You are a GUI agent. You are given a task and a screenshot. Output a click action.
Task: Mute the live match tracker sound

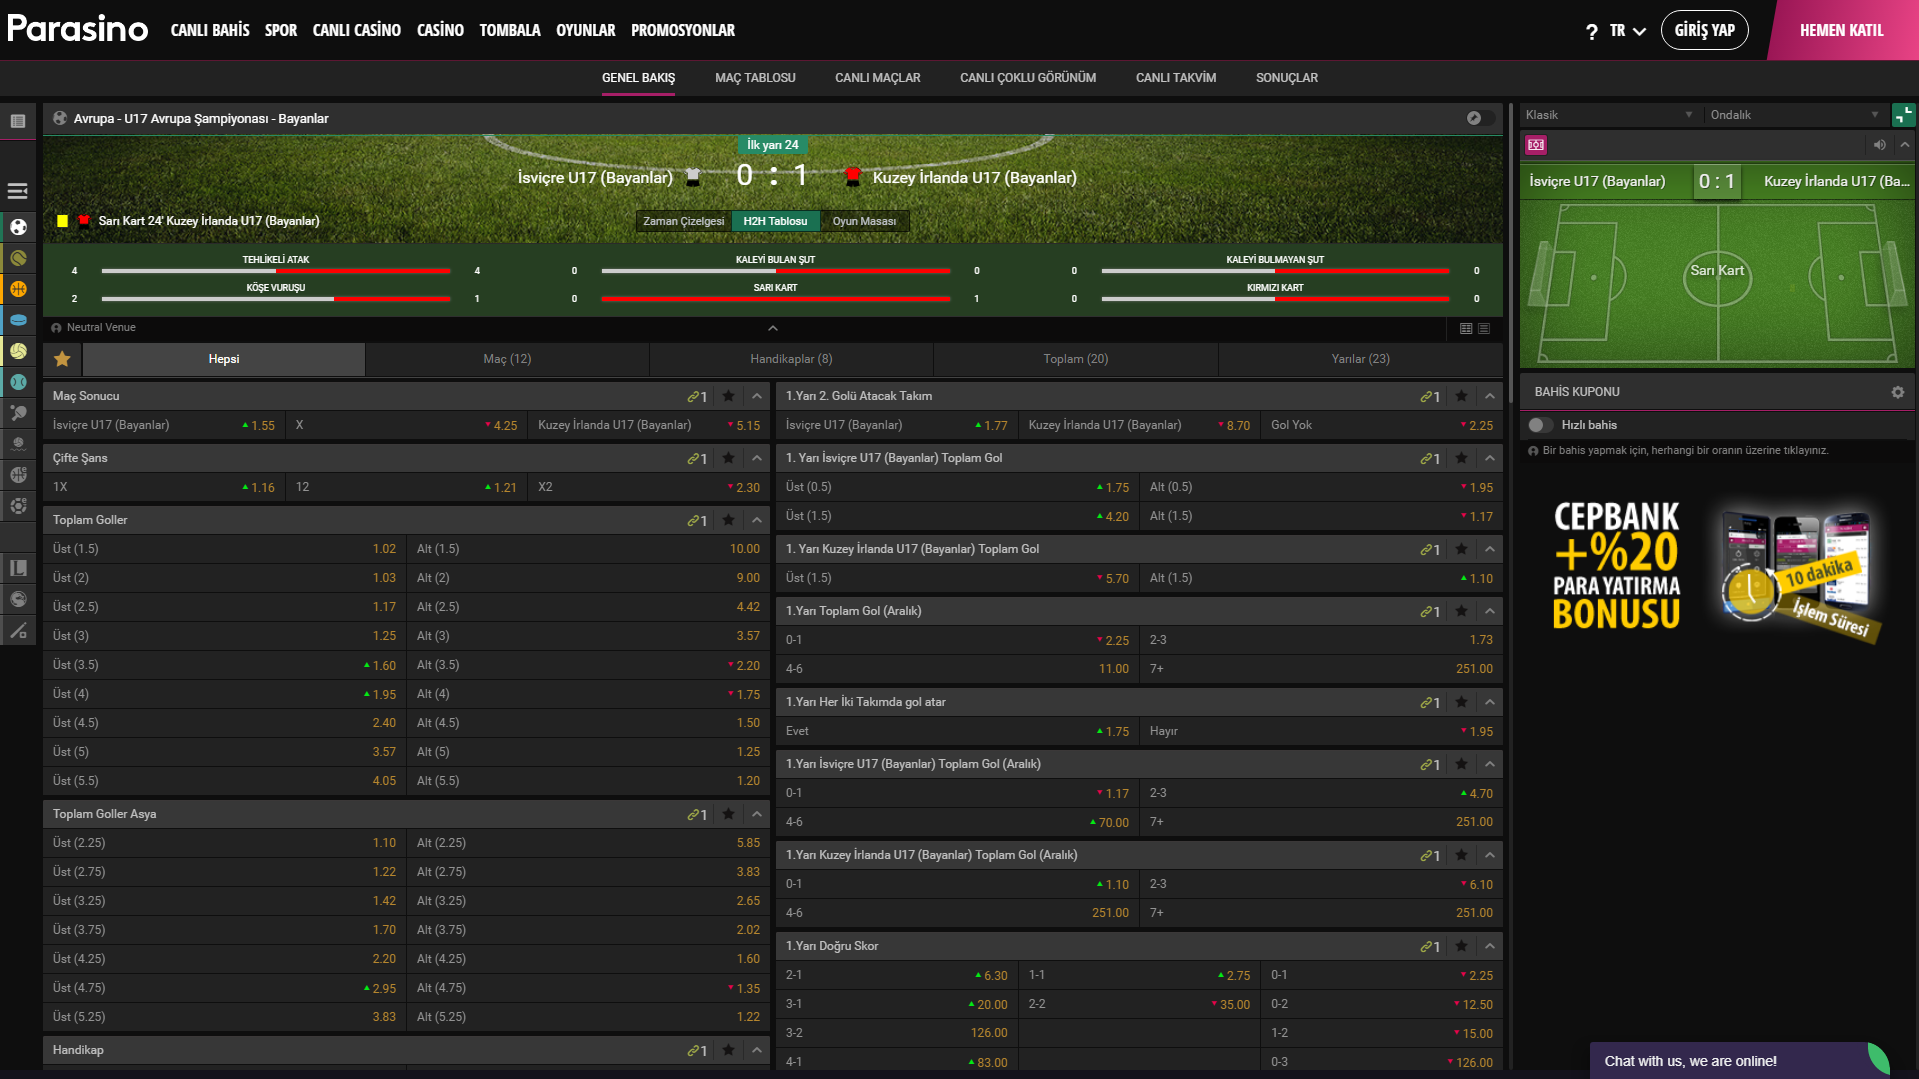pyautogui.click(x=1880, y=145)
